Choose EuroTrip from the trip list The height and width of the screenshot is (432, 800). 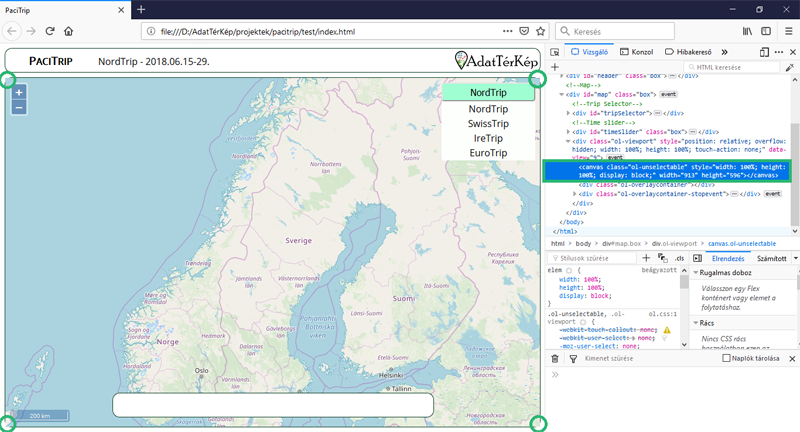tap(488, 153)
